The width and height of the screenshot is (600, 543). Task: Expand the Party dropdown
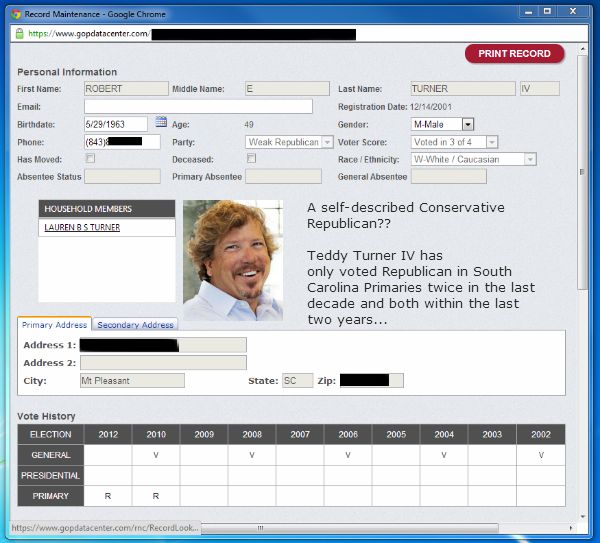coord(327,142)
